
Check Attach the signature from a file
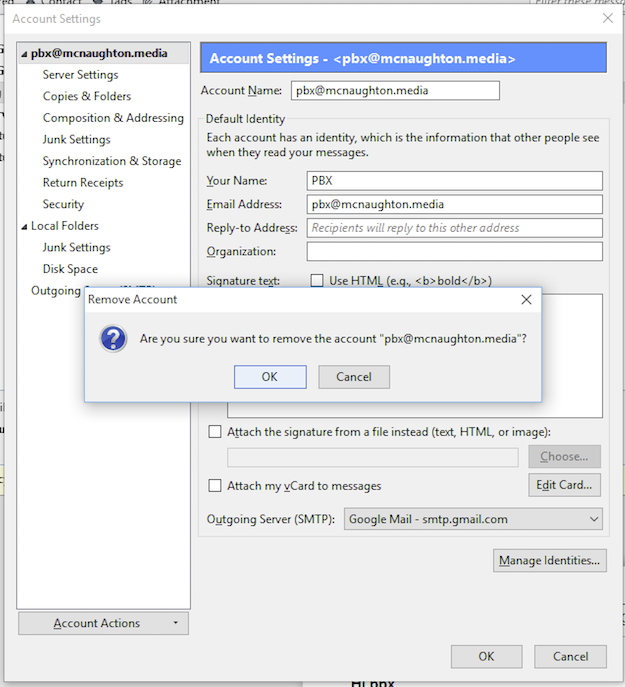(214, 432)
